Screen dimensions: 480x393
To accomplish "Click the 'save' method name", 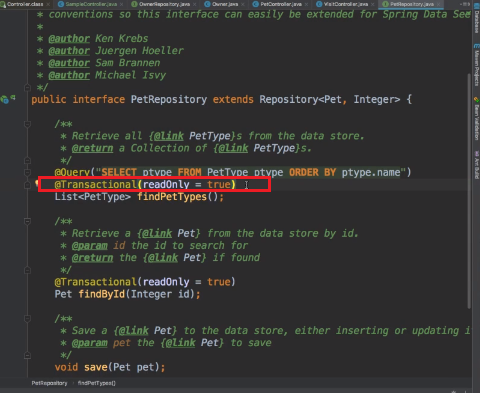I will pos(96,367).
